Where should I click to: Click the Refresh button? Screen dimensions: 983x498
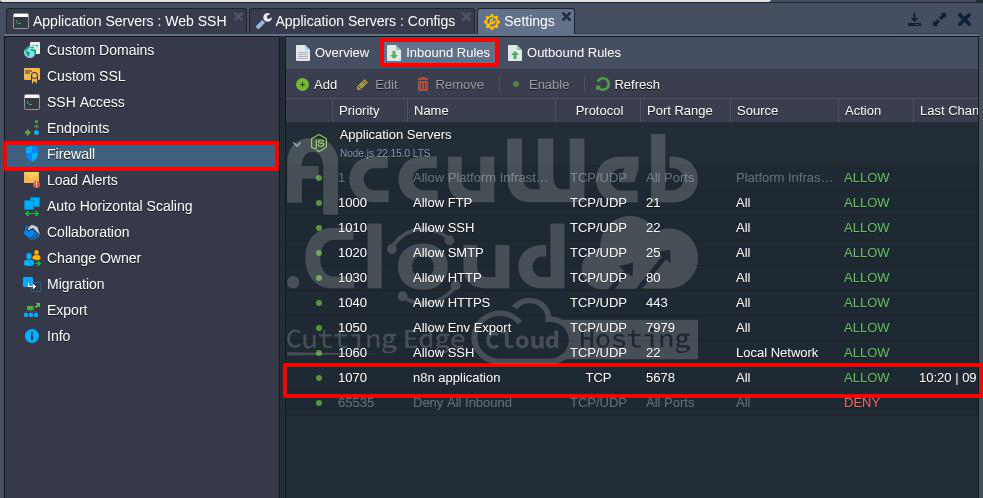coord(628,85)
